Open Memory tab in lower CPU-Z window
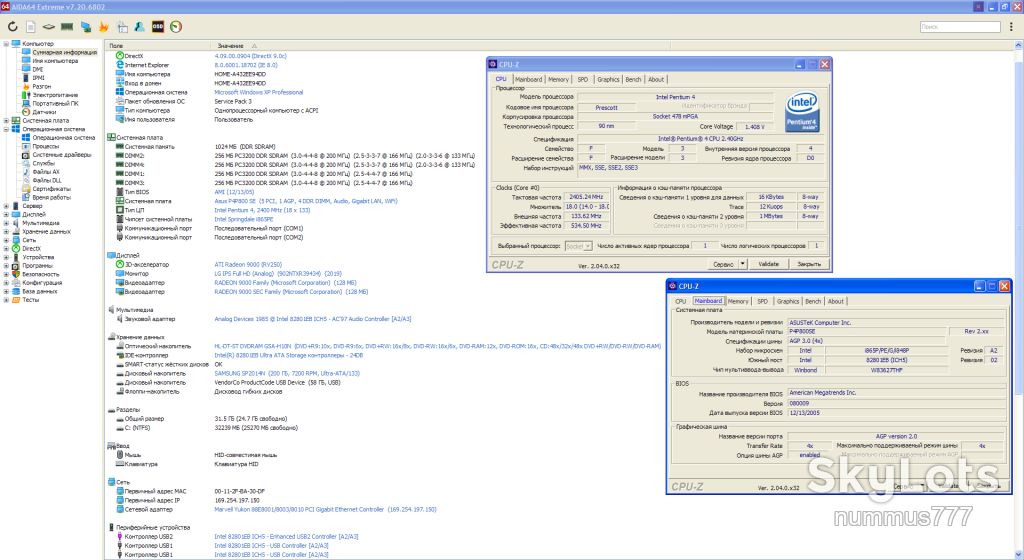The width and height of the screenshot is (1024, 560). click(738, 301)
